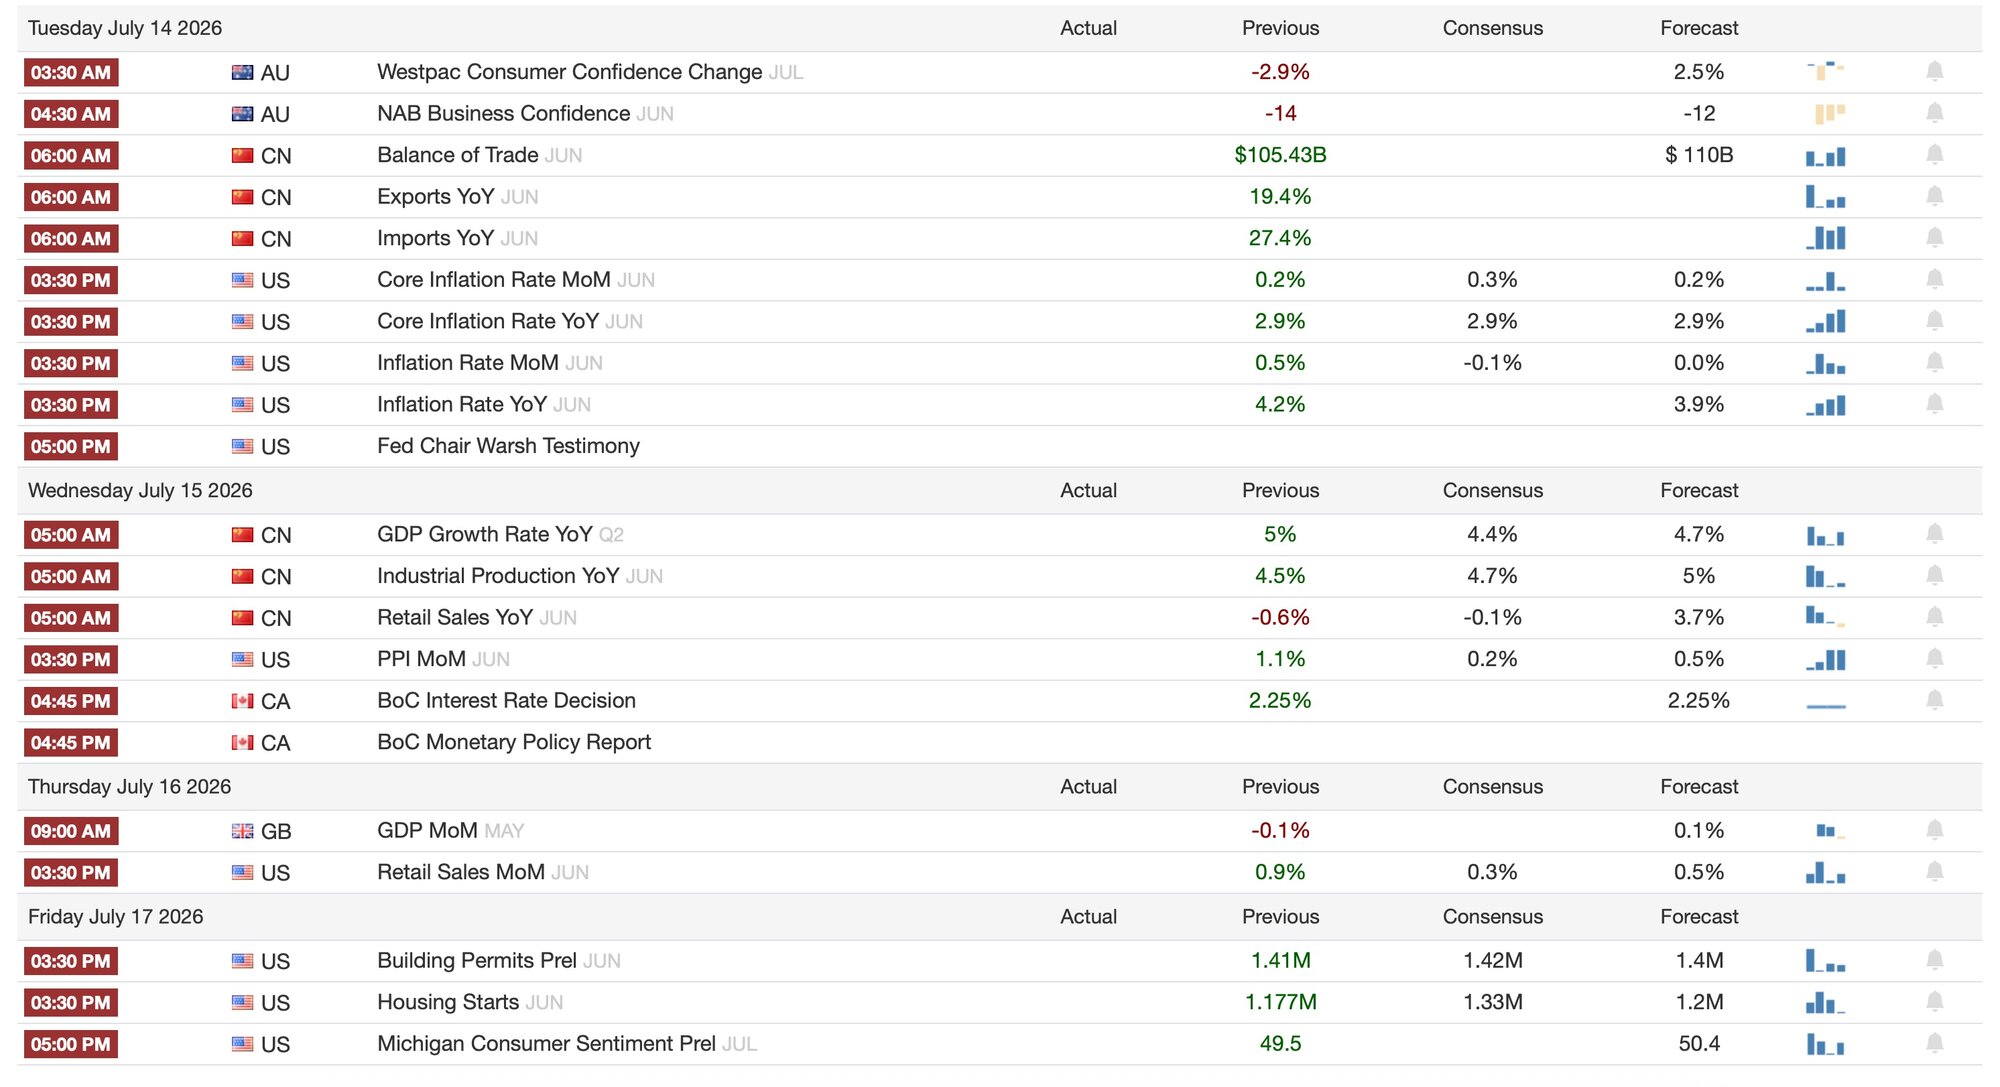Click the bell icon for GDP Growth Rate YoY
Screen dimensions: 2000x1087
coord(1934,535)
